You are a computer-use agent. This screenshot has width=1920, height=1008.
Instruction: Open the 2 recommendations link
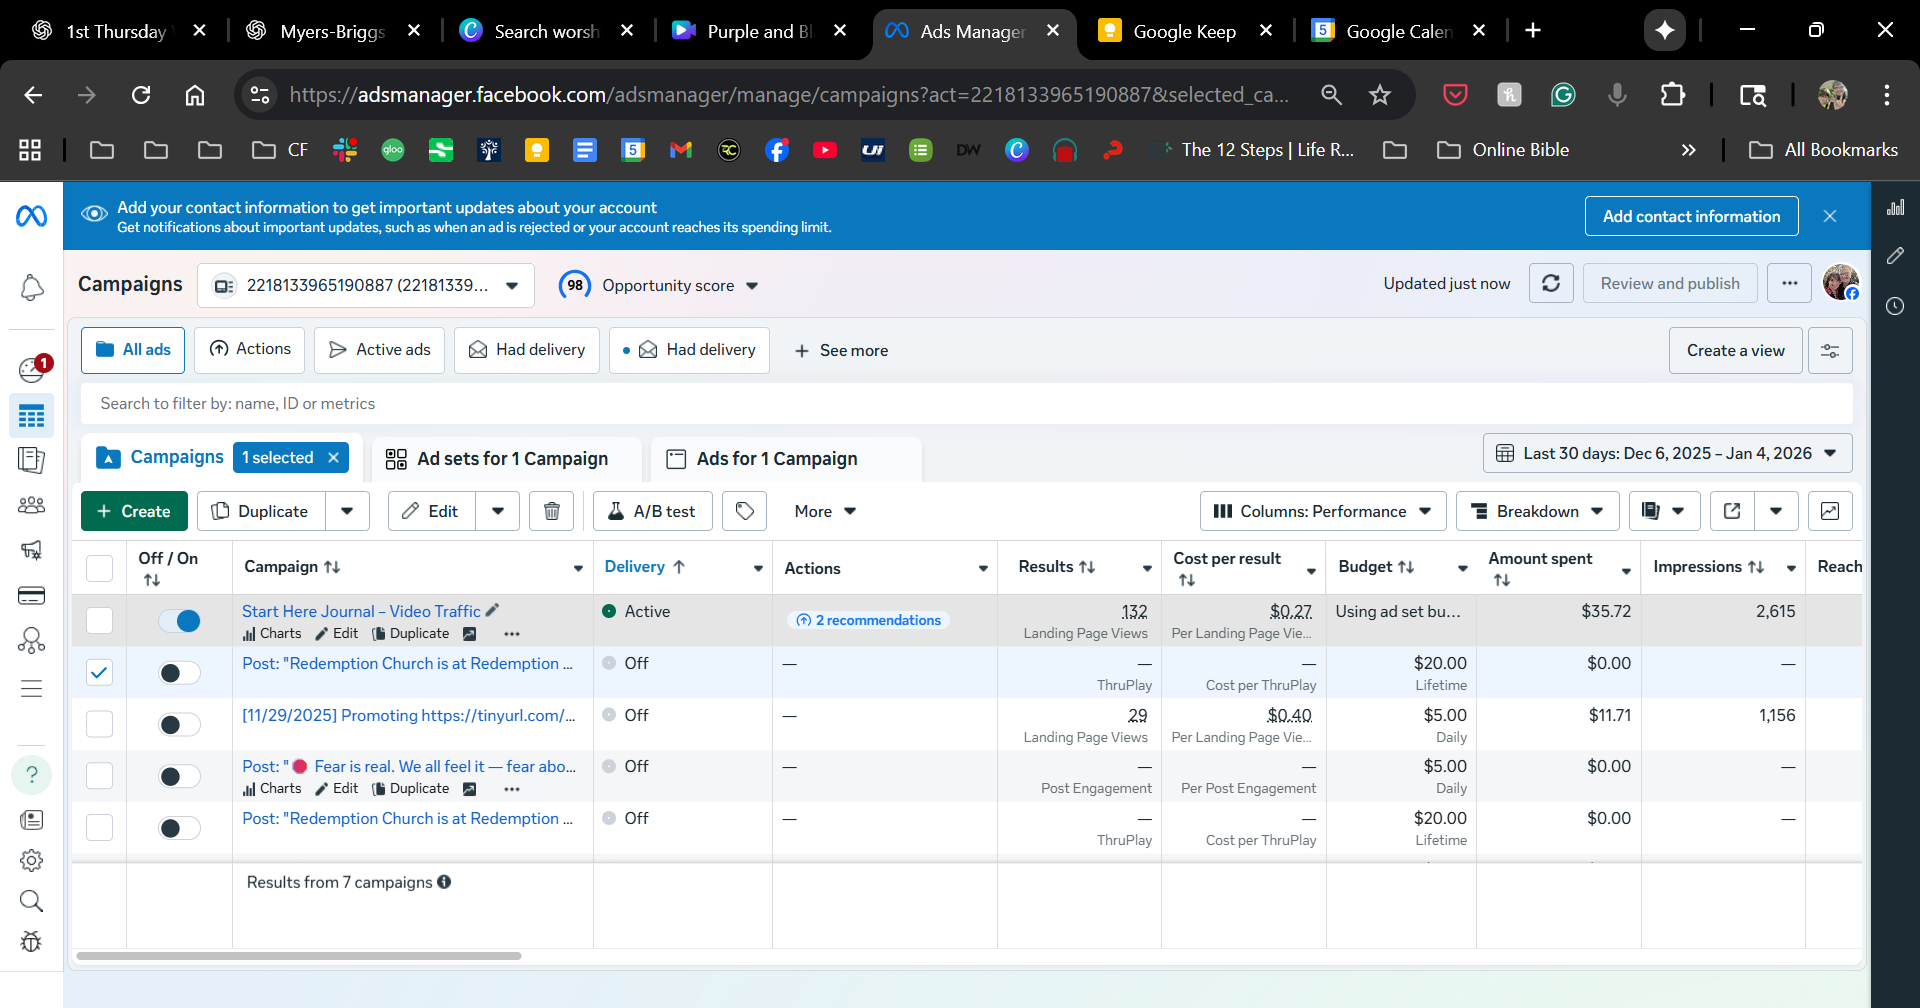869,620
